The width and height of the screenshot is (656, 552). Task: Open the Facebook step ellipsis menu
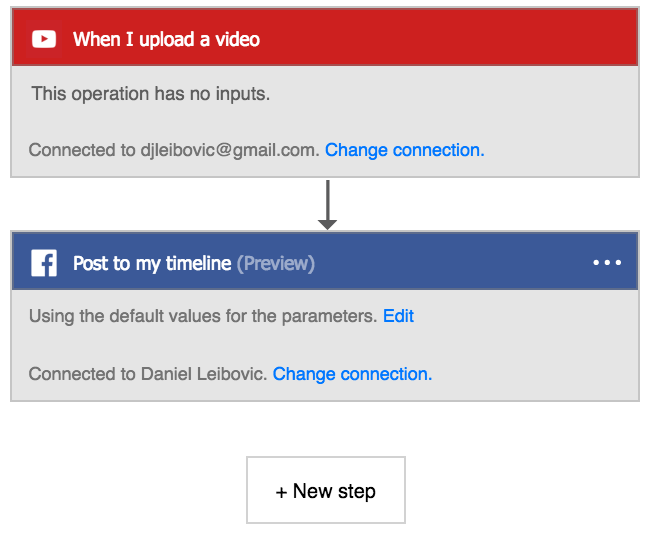click(606, 263)
